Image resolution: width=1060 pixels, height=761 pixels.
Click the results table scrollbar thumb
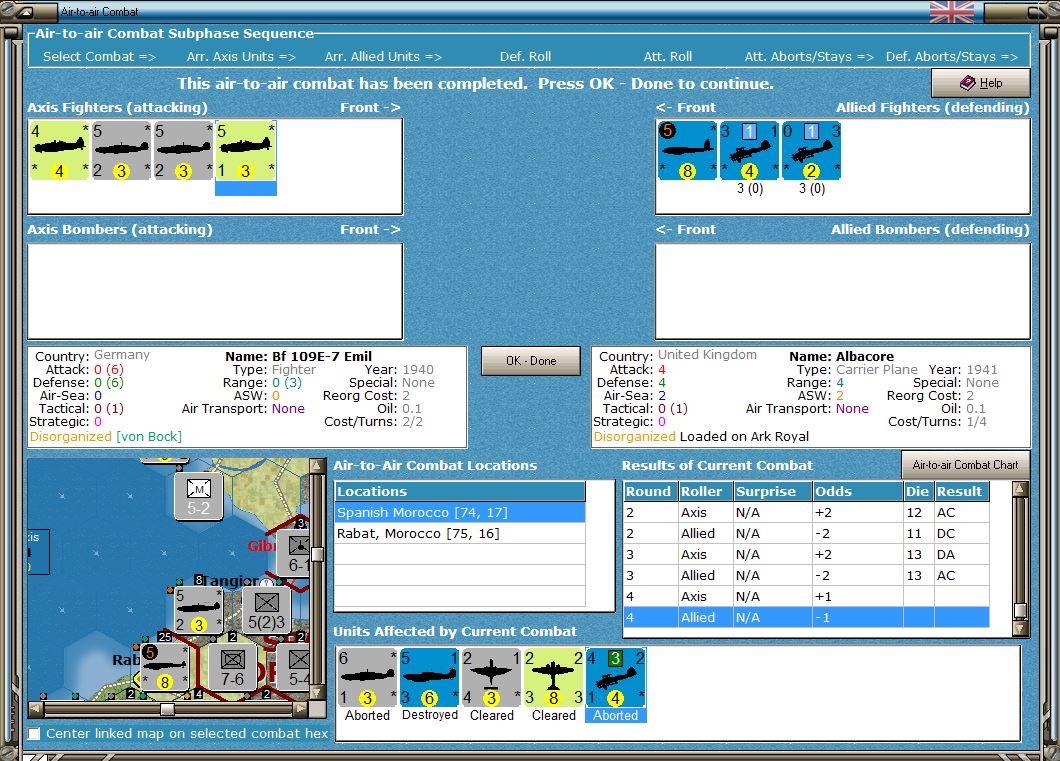pos(1020,610)
